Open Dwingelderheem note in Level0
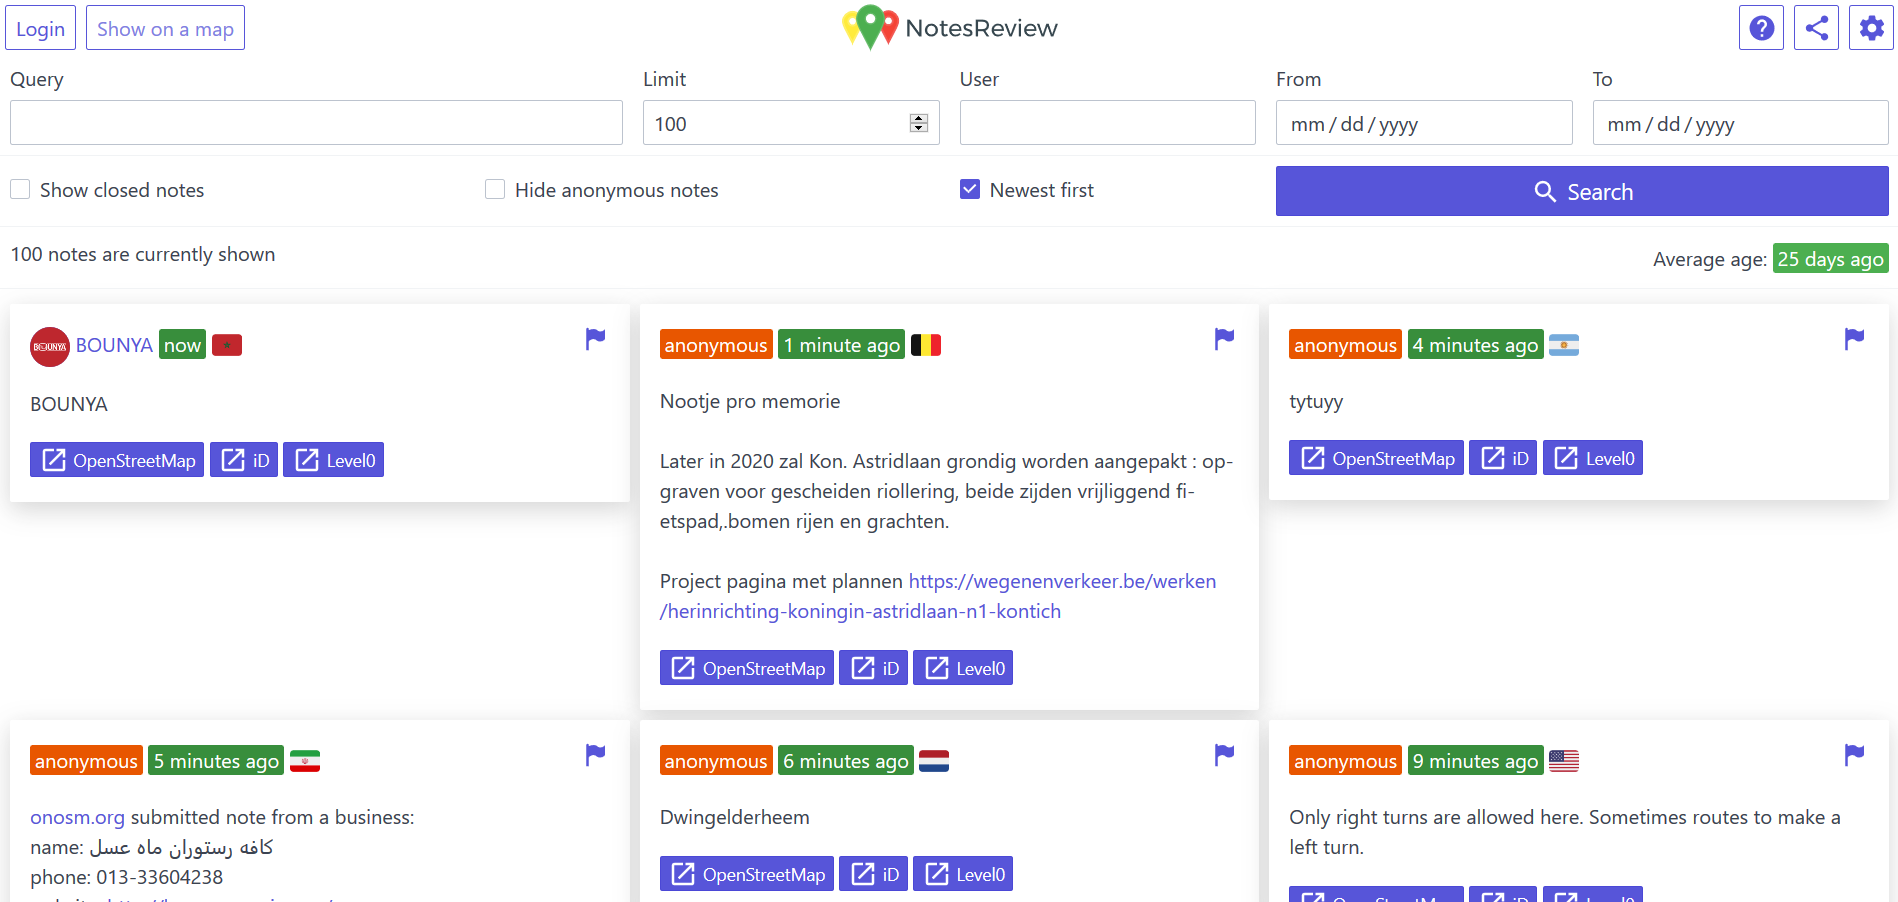The width and height of the screenshot is (1898, 902). [x=963, y=874]
